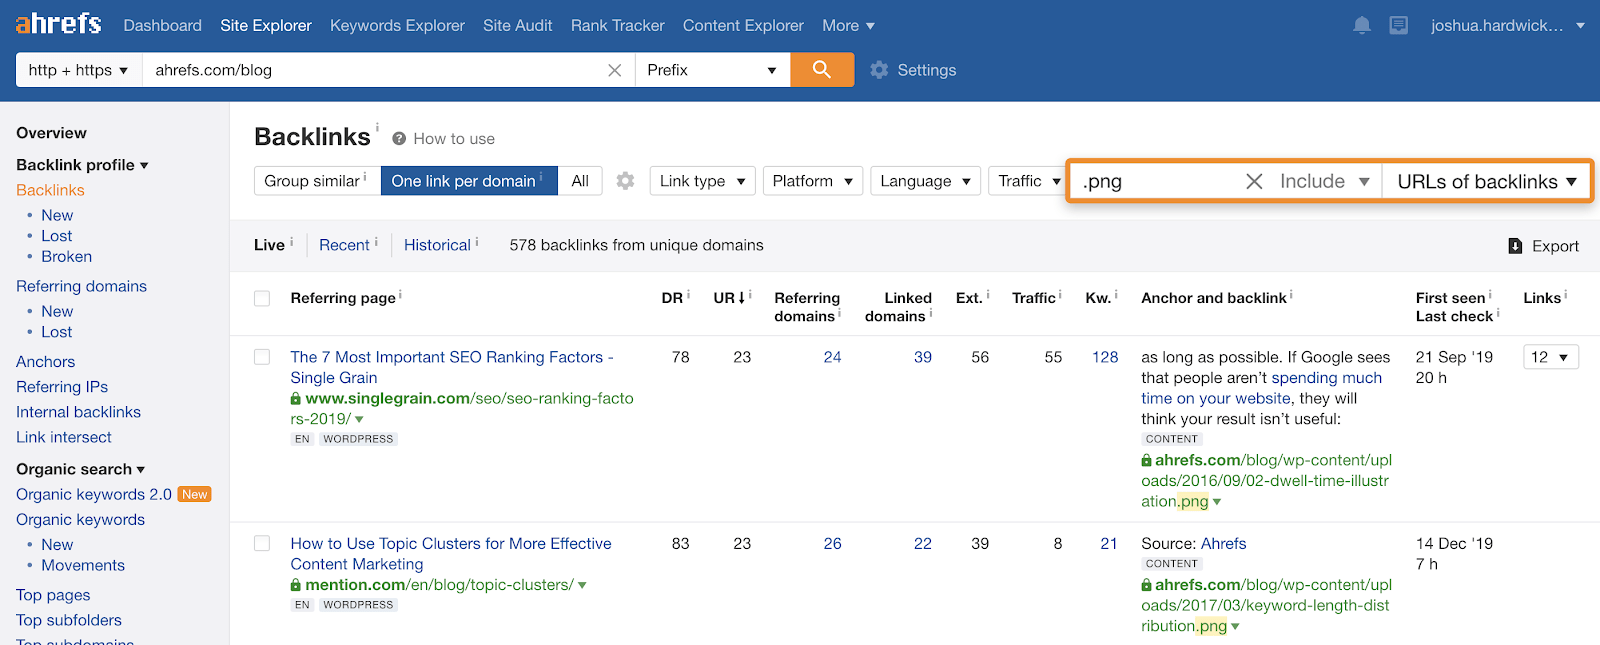Select the All grouping button
1600x645 pixels.
(x=579, y=181)
